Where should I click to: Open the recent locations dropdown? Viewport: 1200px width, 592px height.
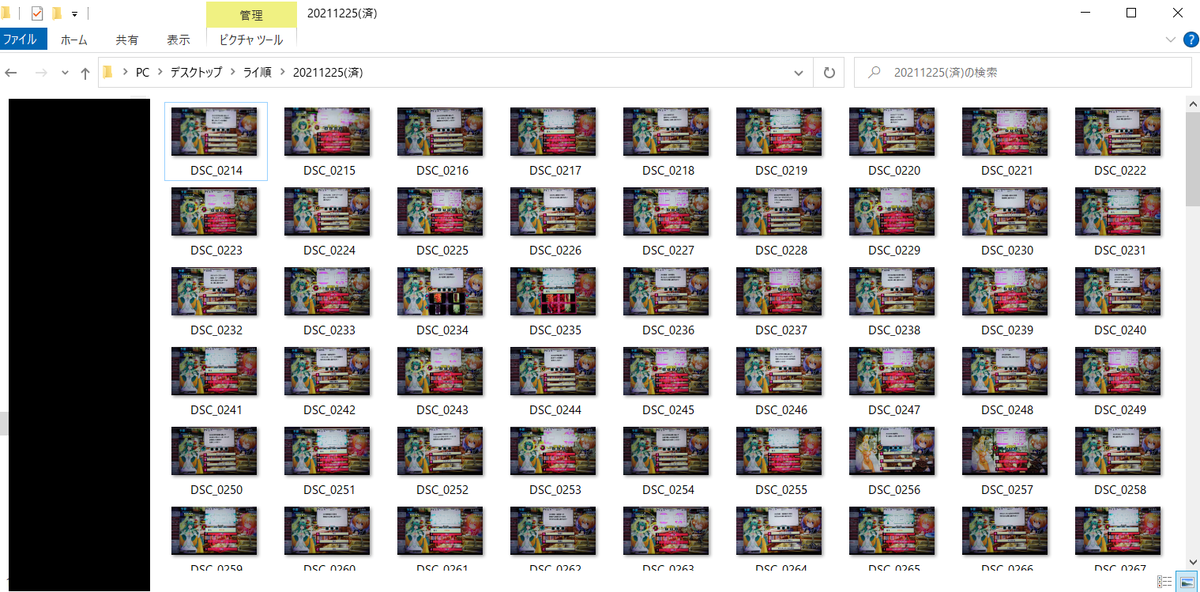tap(65, 73)
